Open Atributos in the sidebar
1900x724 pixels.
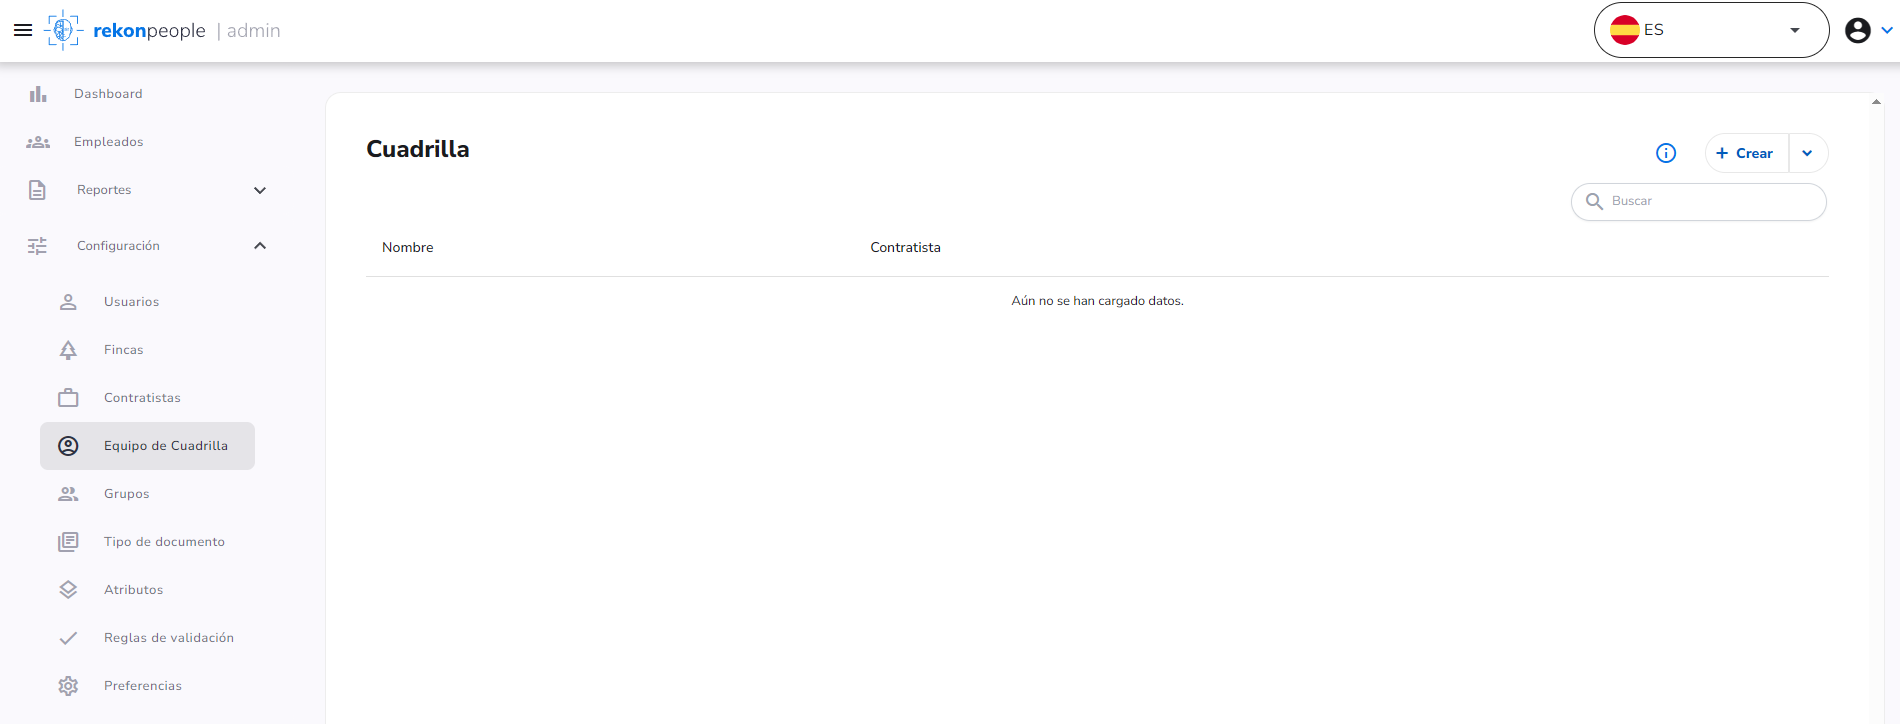pyautogui.click(x=133, y=590)
